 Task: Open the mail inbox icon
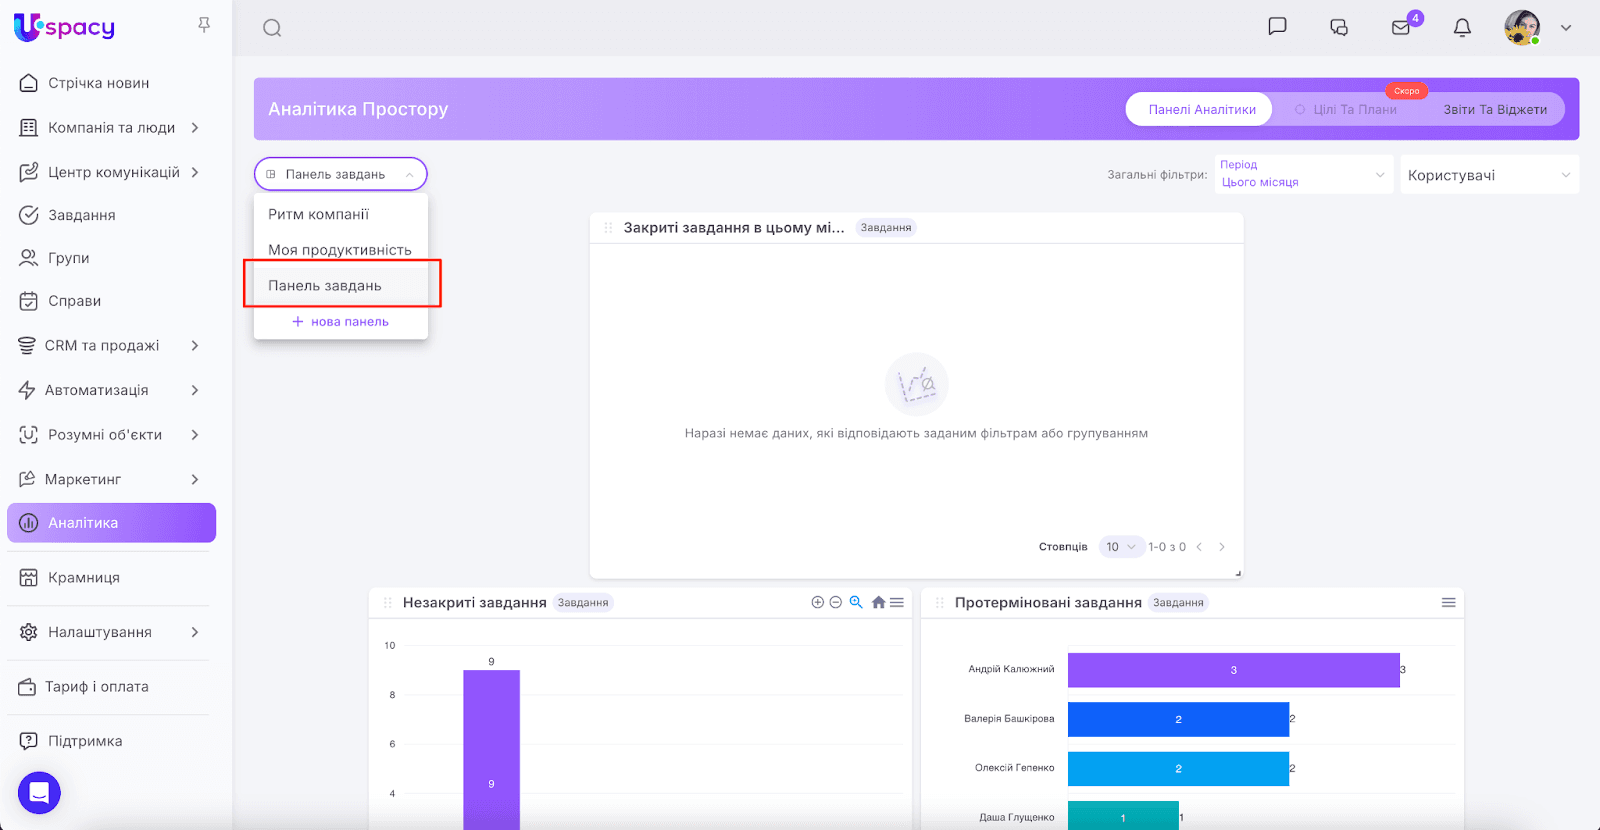pos(1401,28)
